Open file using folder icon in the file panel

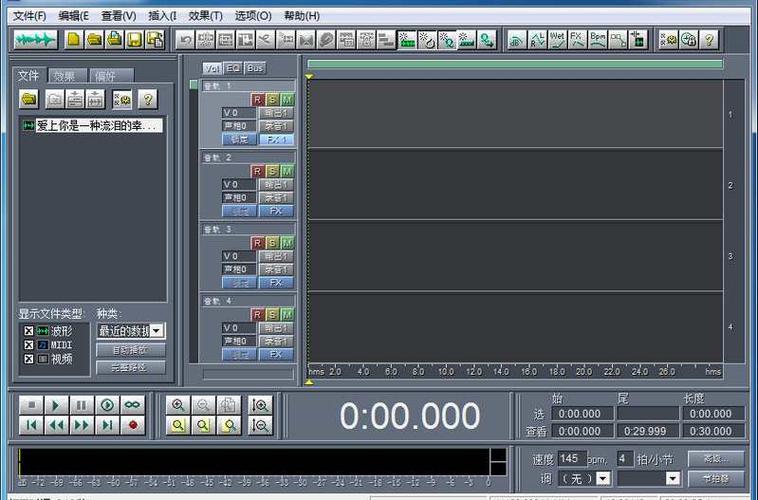pos(29,99)
